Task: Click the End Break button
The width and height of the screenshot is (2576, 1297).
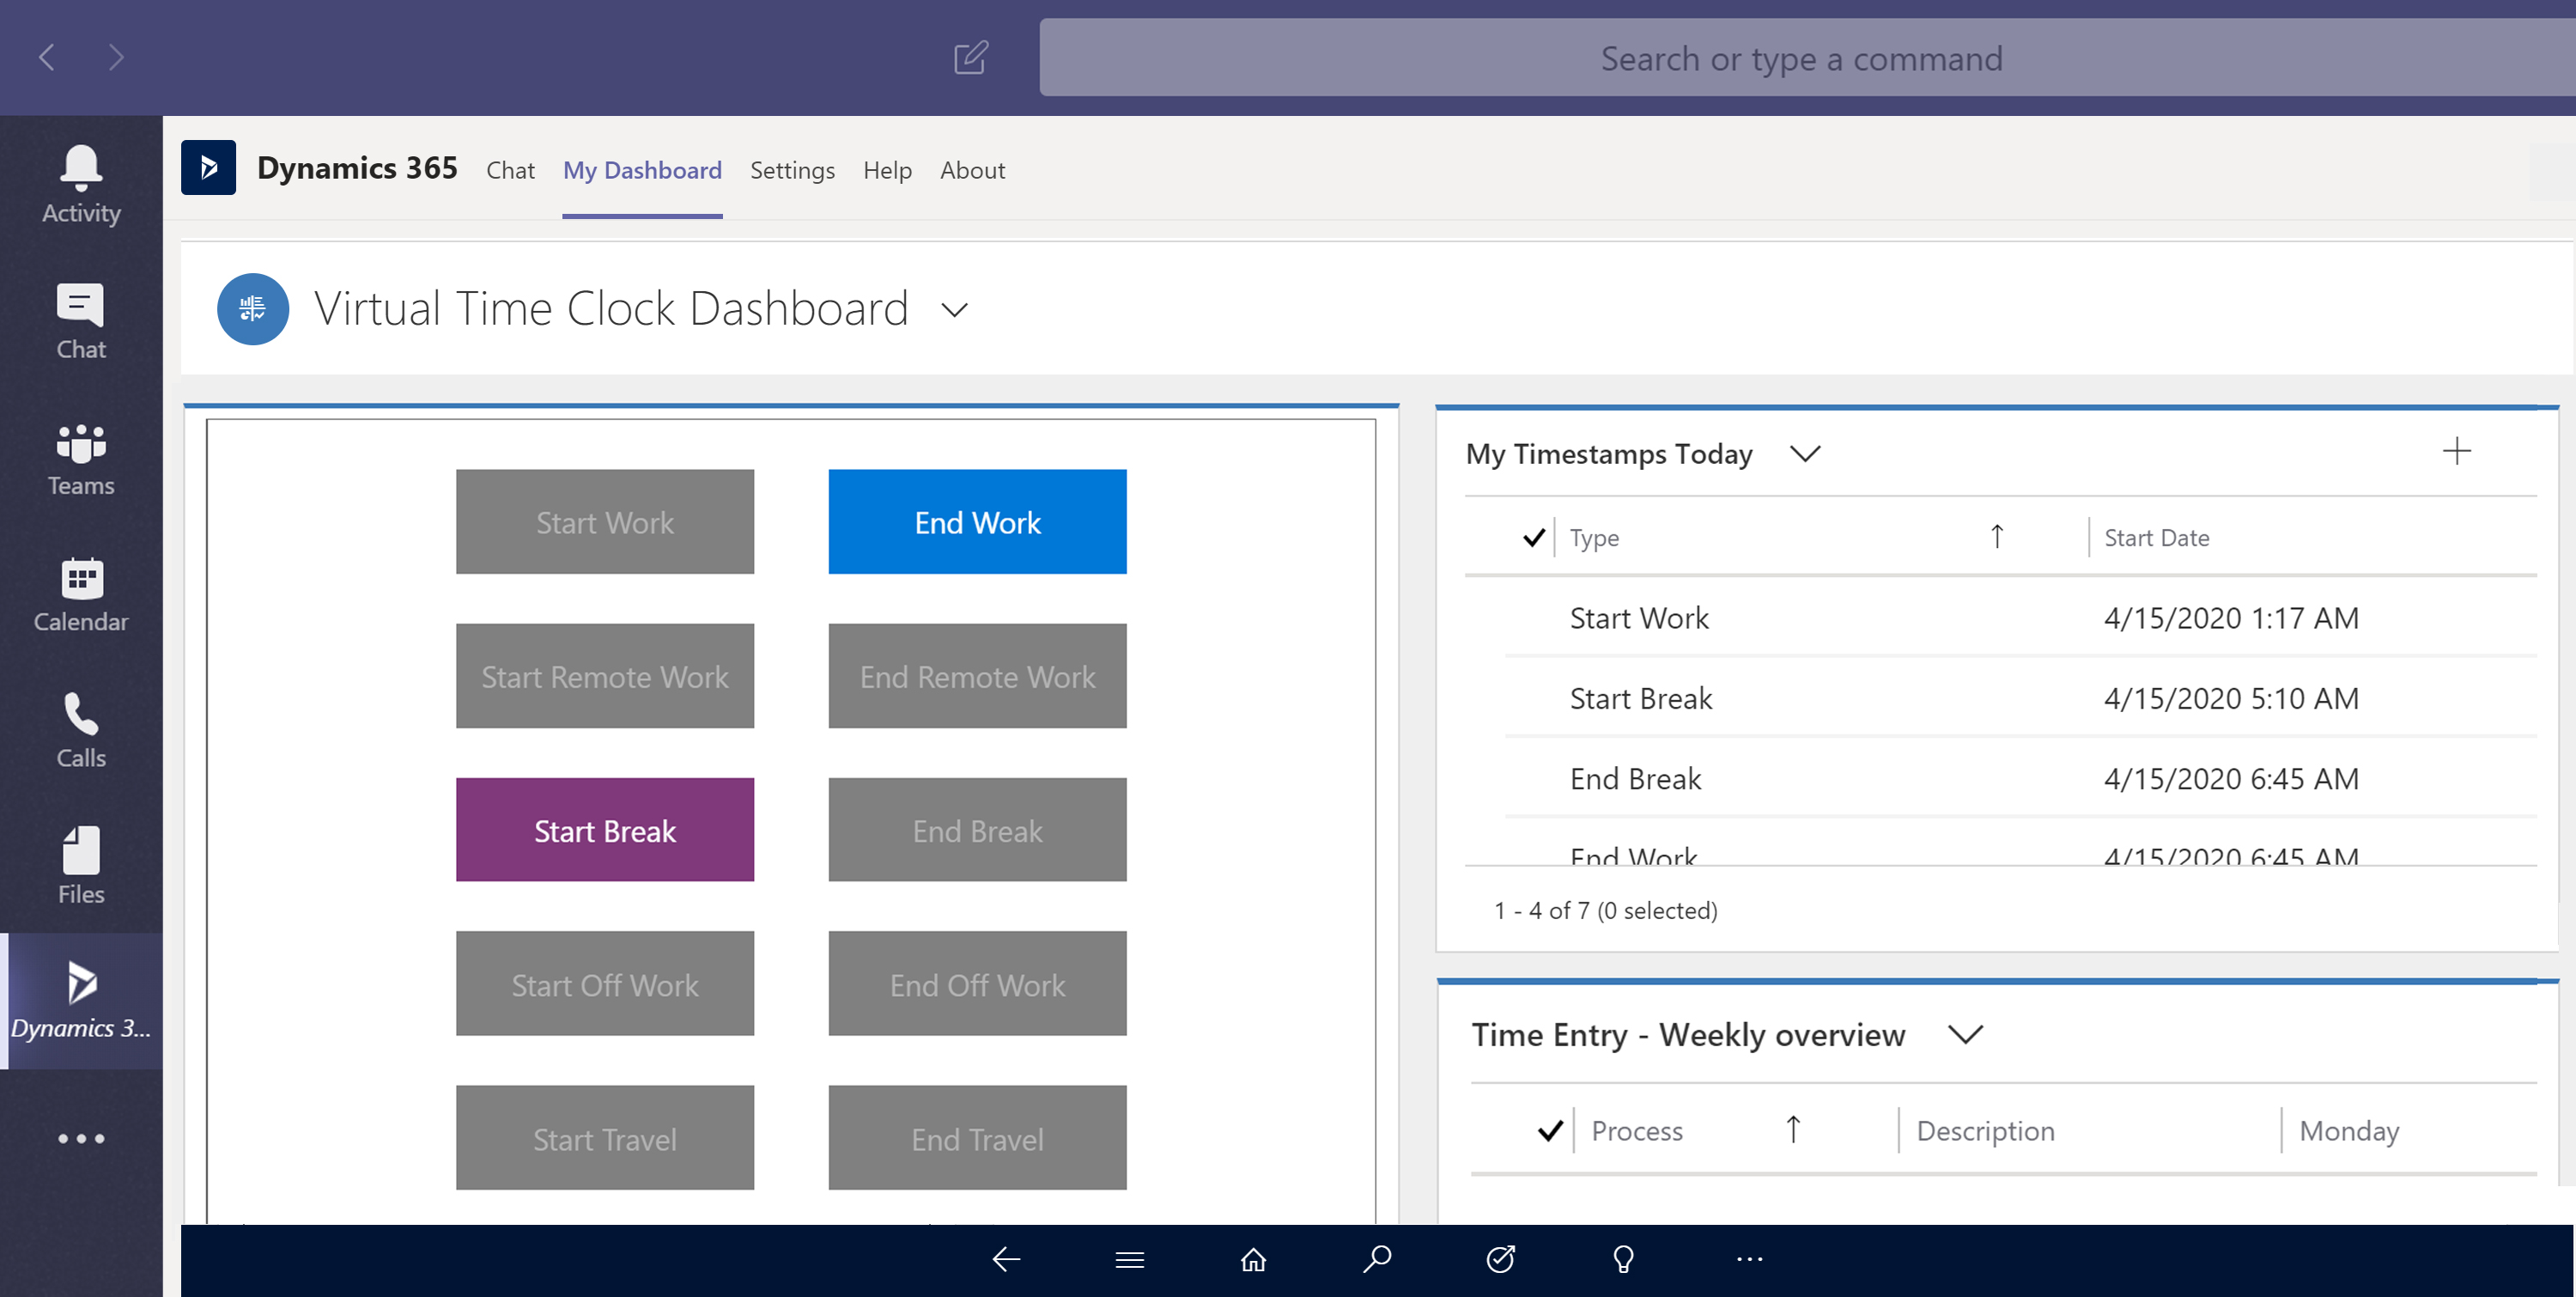Action: click(977, 830)
